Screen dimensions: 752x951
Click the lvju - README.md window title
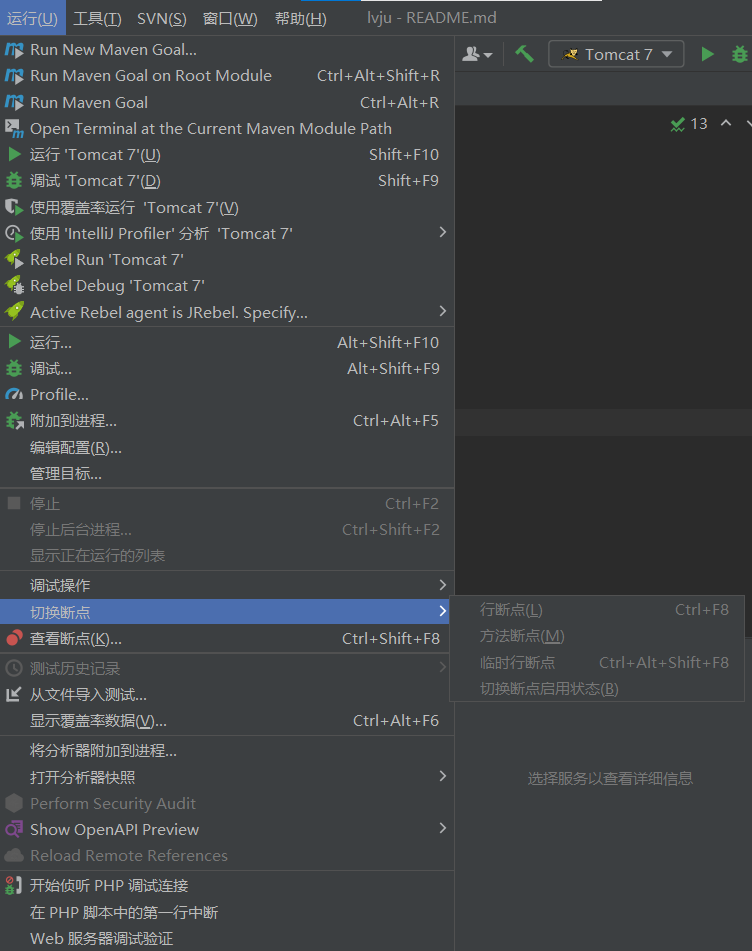coord(432,18)
